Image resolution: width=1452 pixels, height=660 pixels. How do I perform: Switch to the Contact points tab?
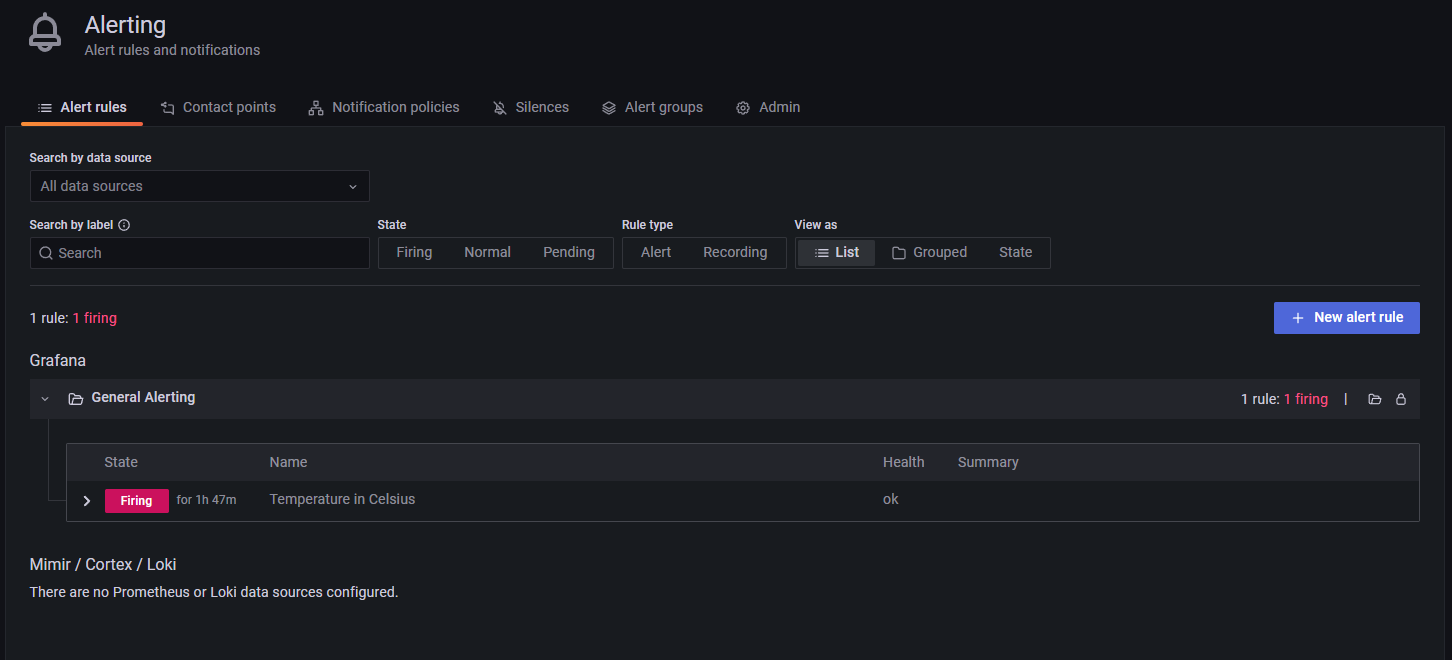click(218, 107)
